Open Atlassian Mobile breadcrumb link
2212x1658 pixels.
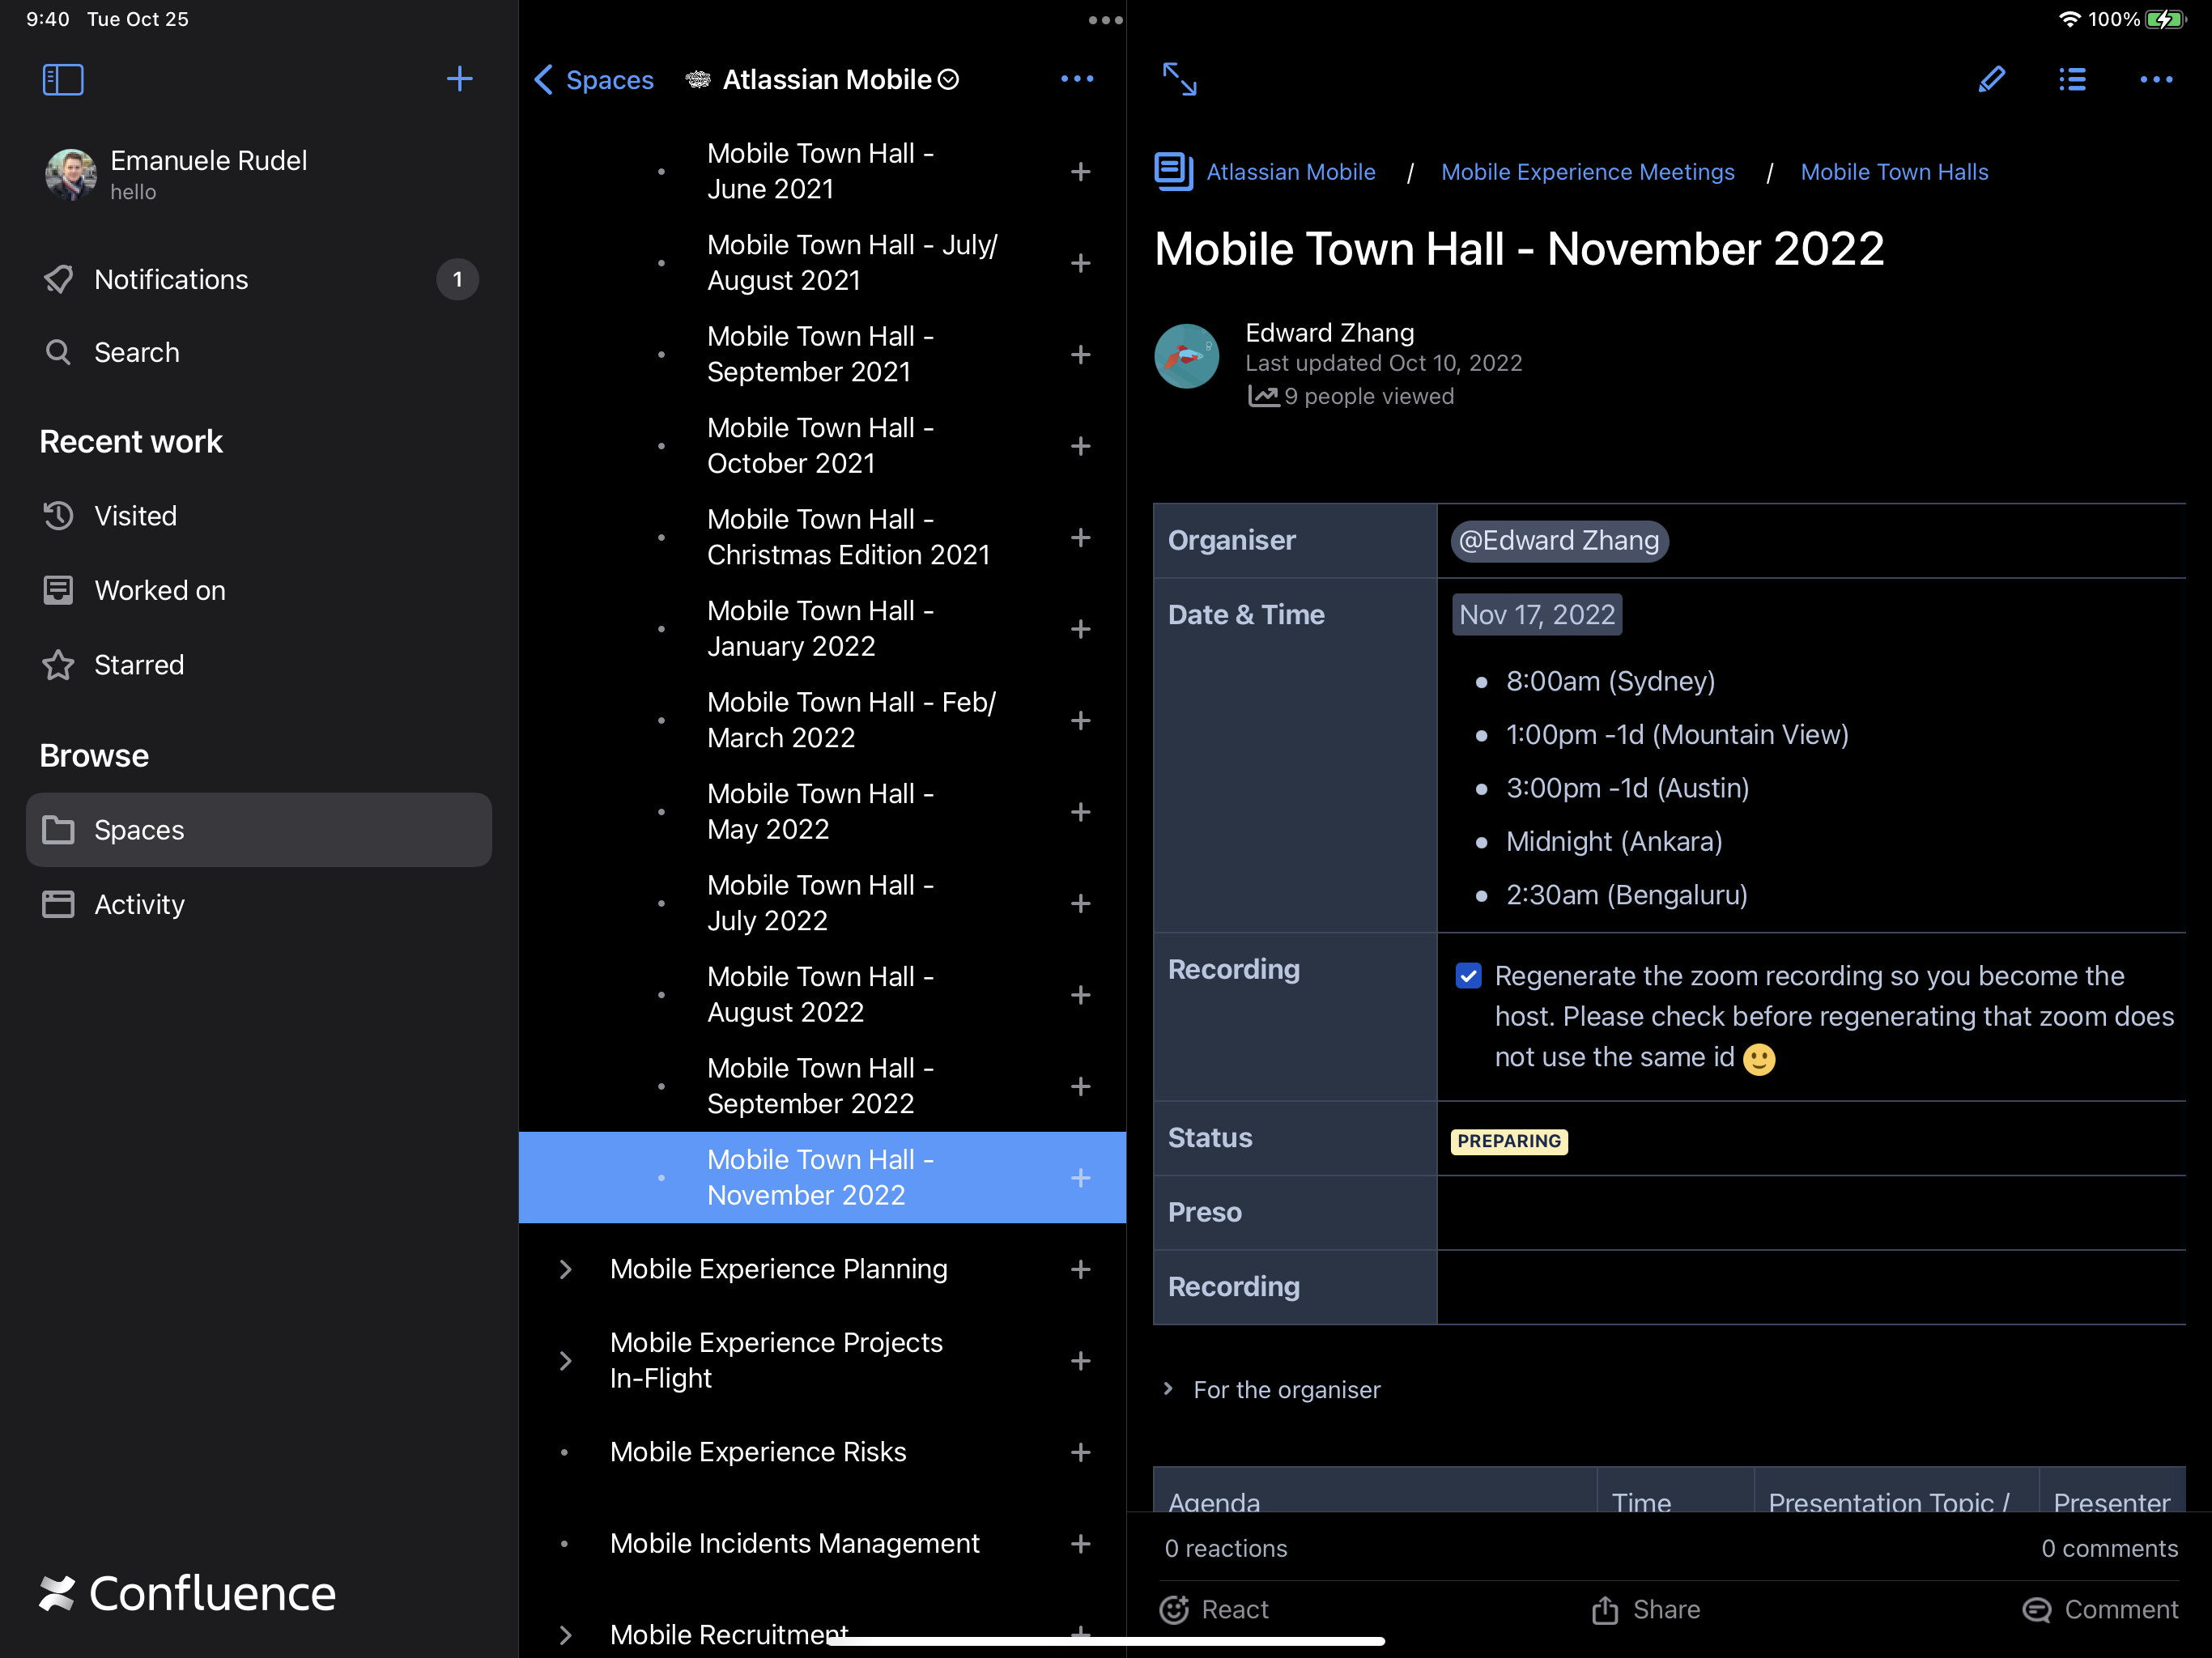click(x=1290, y=172)
